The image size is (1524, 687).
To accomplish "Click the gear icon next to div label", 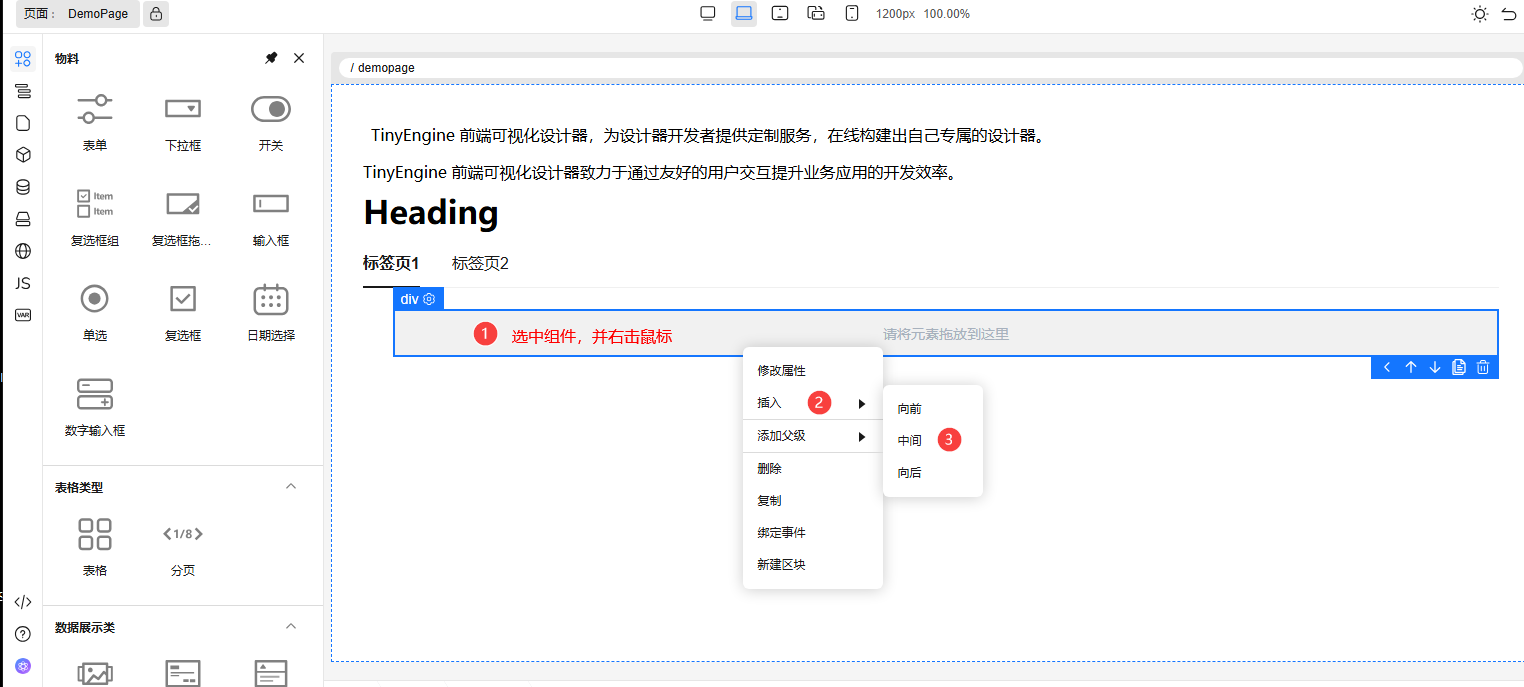I will coord(430,299).
